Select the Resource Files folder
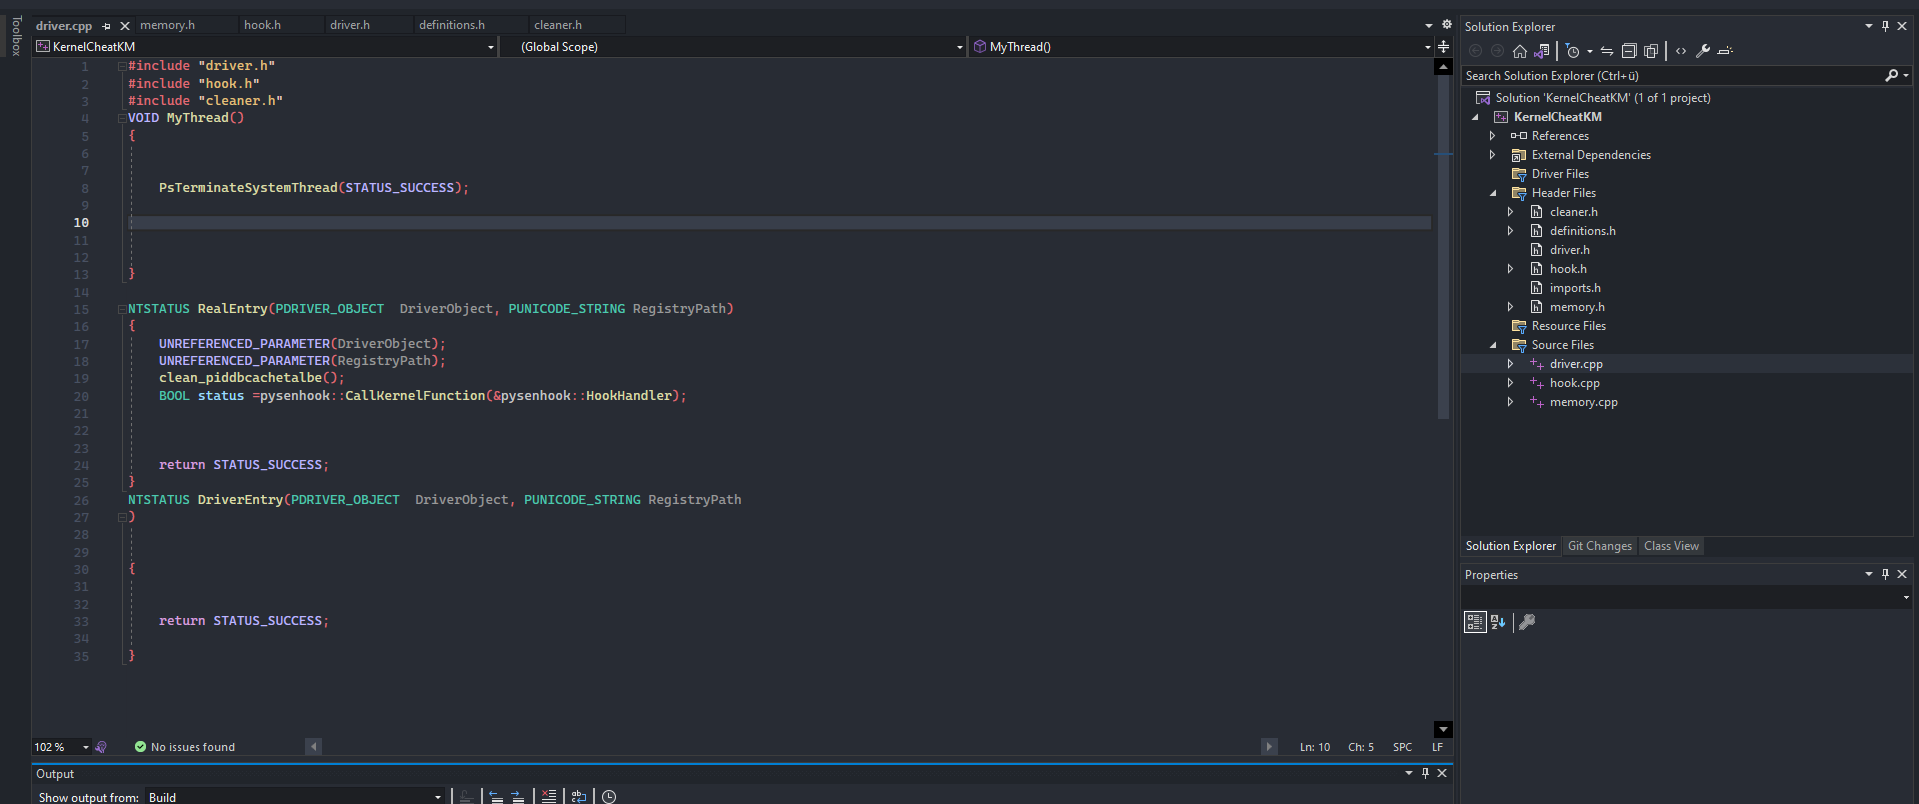The height and width of the screenshot is (804, 1919). 1568,326
